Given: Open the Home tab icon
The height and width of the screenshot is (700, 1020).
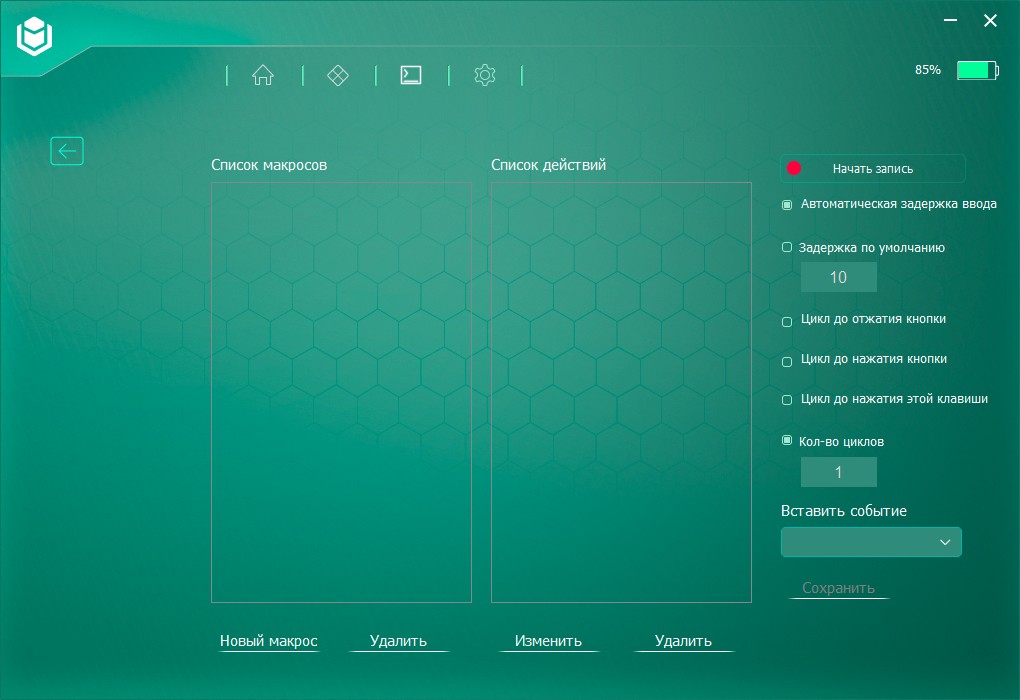Looking at the screenshot, I should tap(263, 75).
